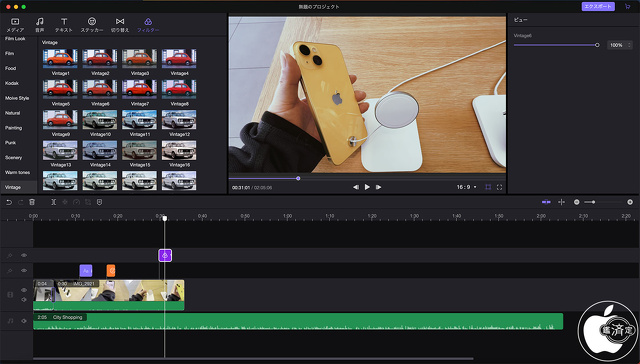
Task: Select the Scenery filter category
Action: [13, 158]
